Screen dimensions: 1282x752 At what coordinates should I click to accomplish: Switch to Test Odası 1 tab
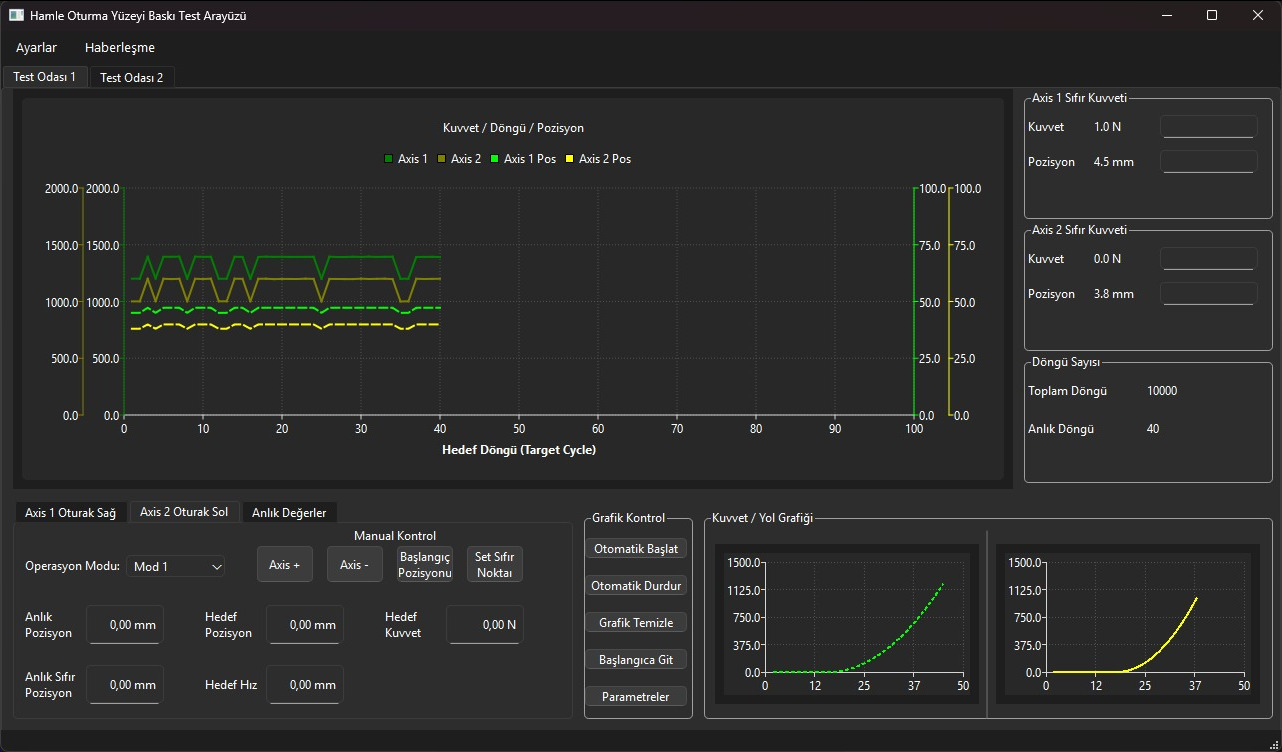tap(44, 77)
